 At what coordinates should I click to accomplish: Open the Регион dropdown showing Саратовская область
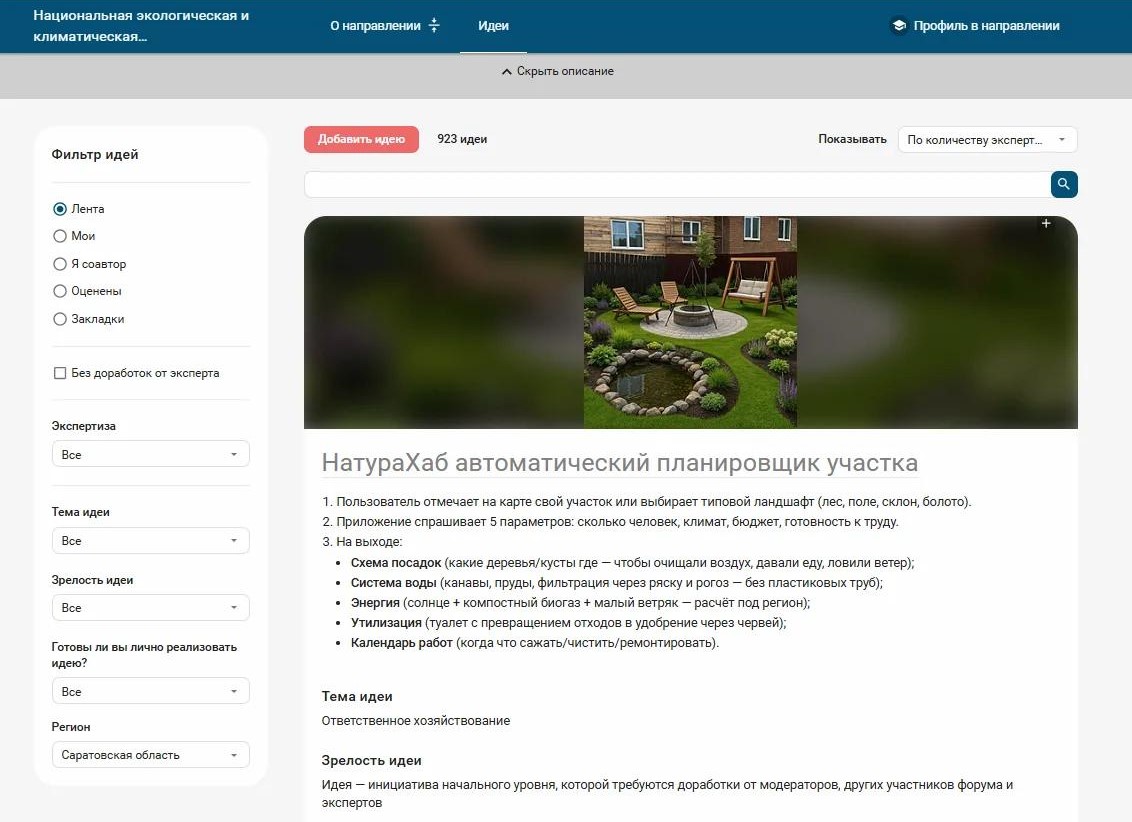(151, 755)
